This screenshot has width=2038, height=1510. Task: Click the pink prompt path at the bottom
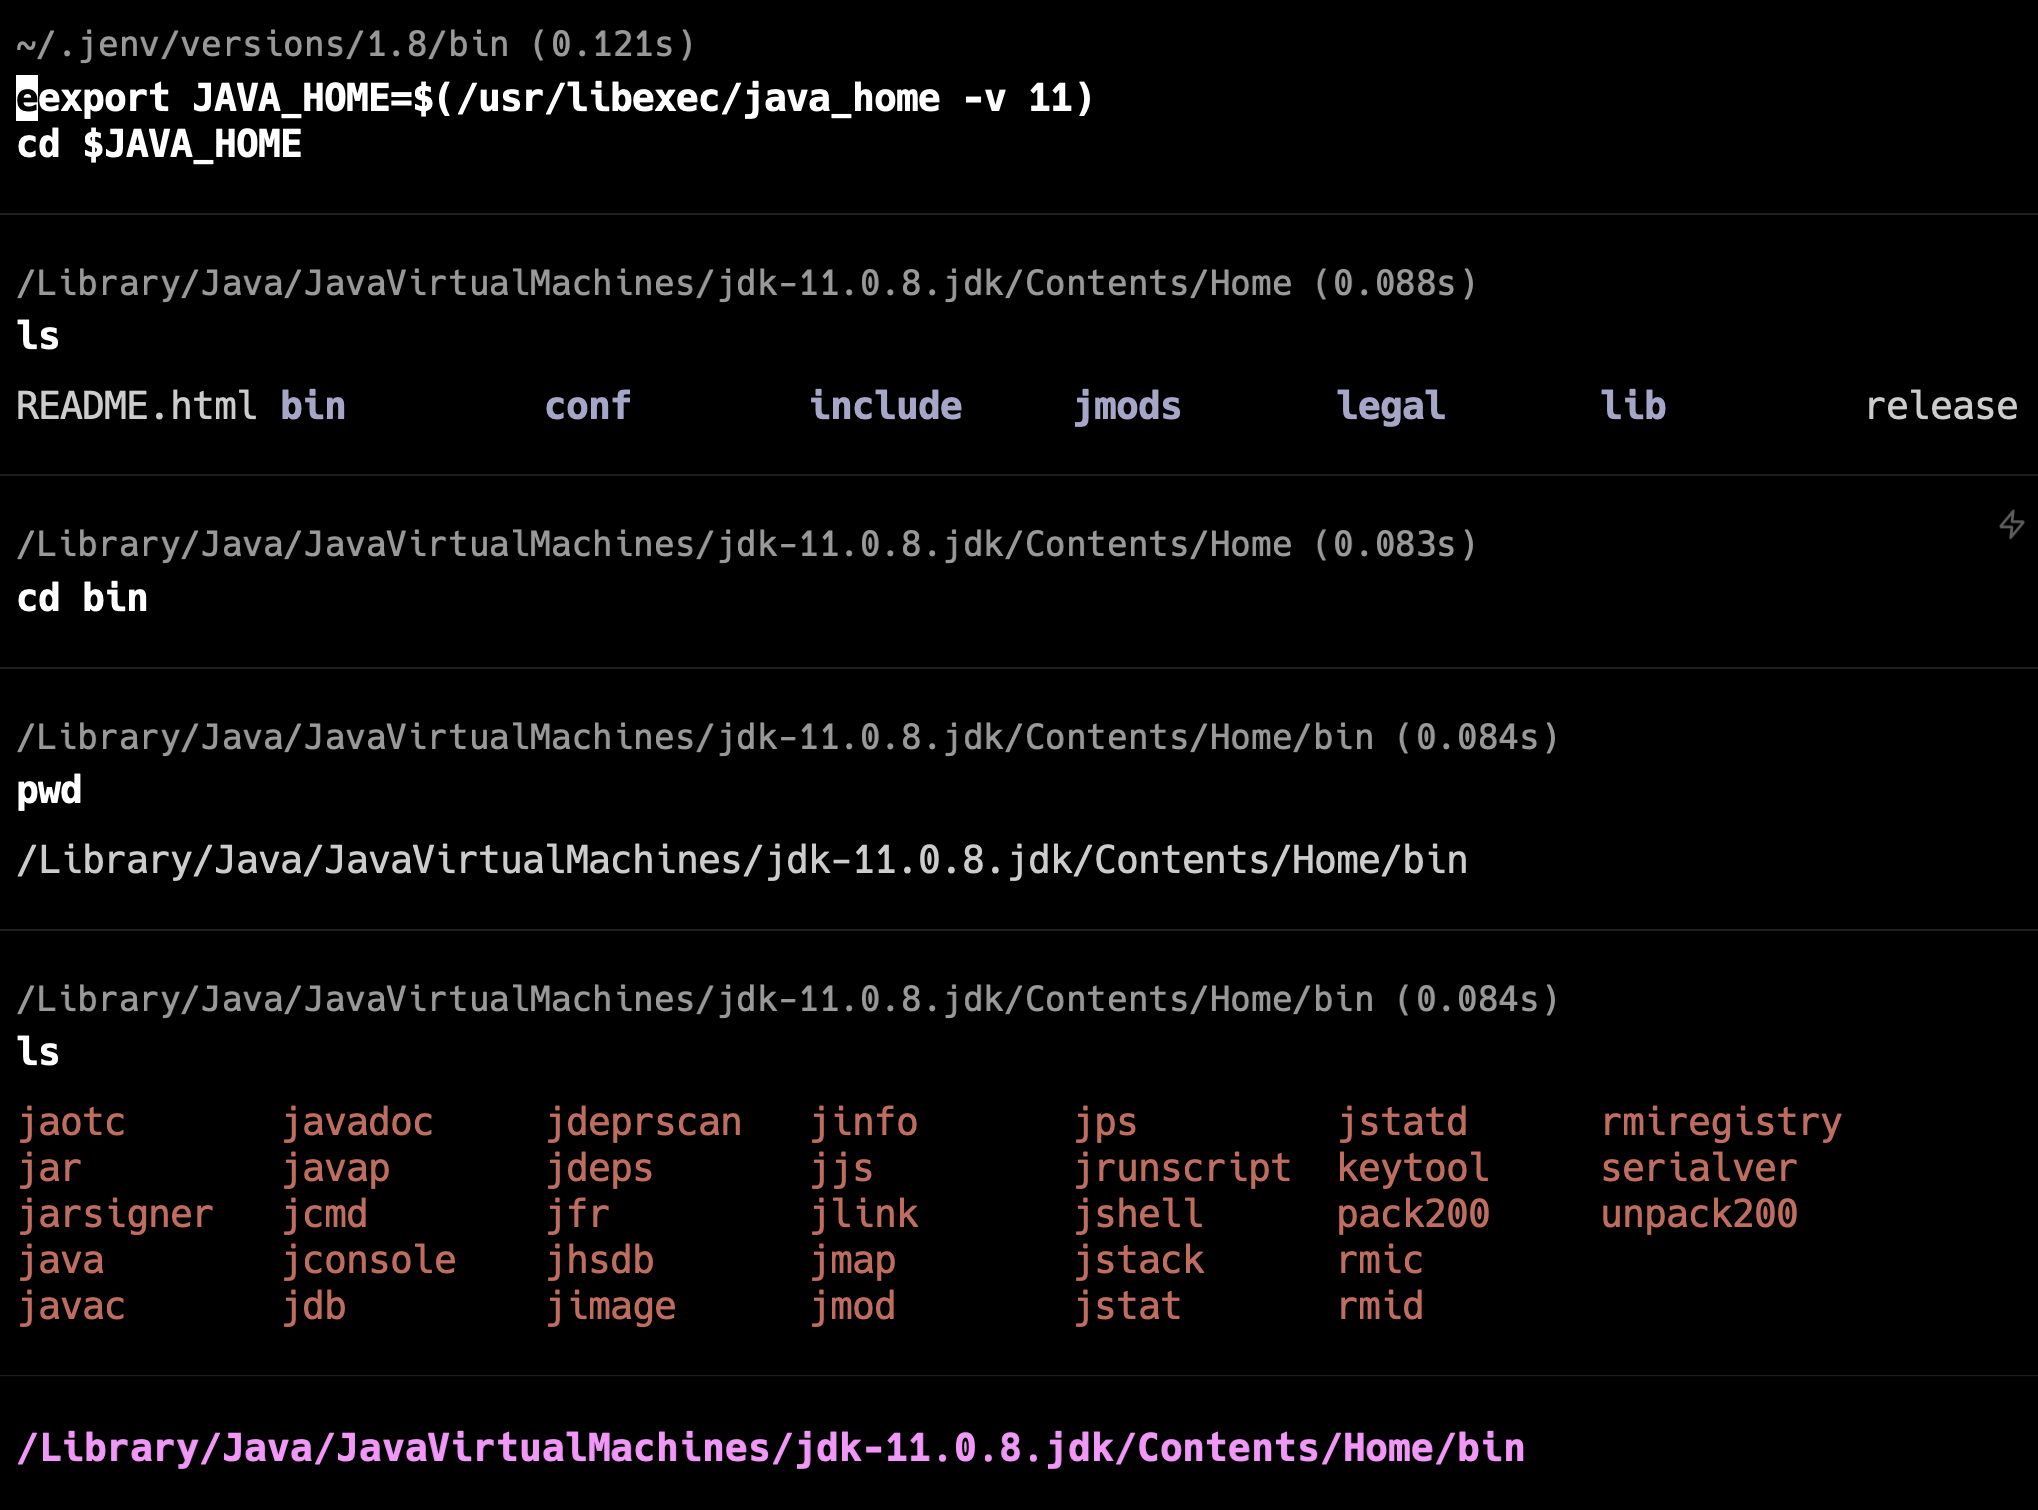pos(771,1448)
